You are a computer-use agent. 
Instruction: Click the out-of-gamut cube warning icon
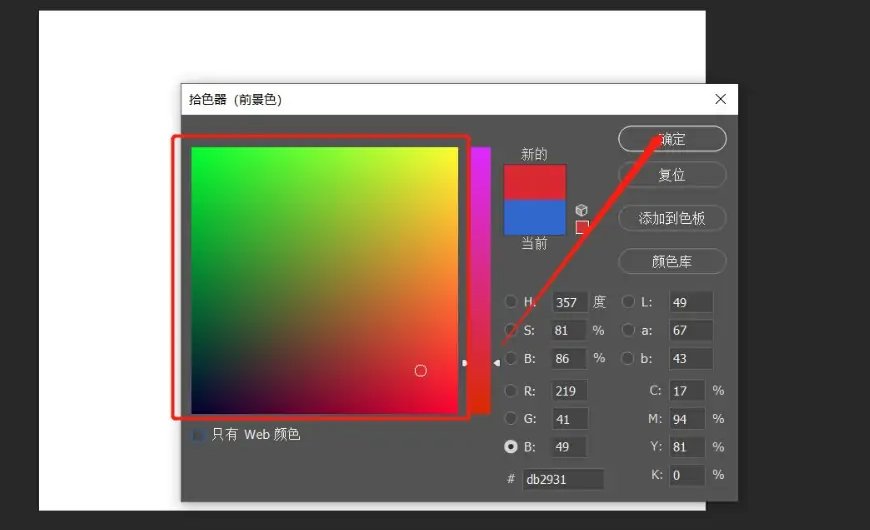pyautogui.click(x=581, y=210)
